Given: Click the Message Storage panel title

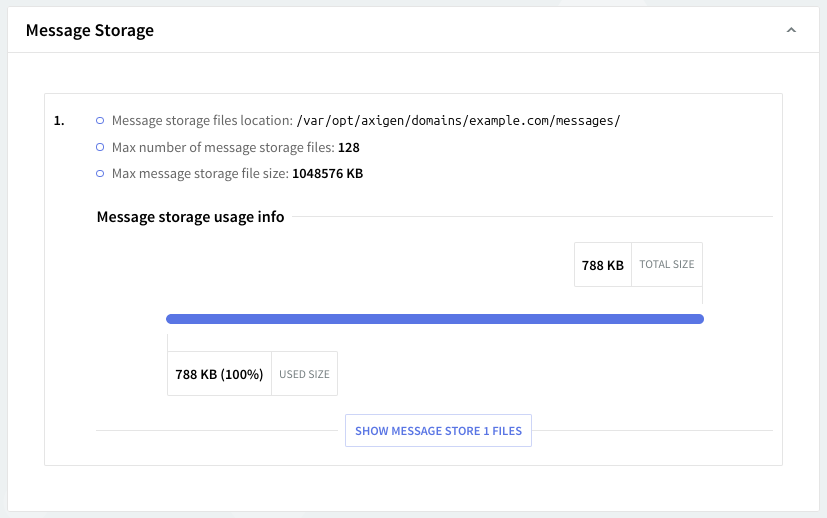Looking at the screenshot, I should [x=90, y=30].
